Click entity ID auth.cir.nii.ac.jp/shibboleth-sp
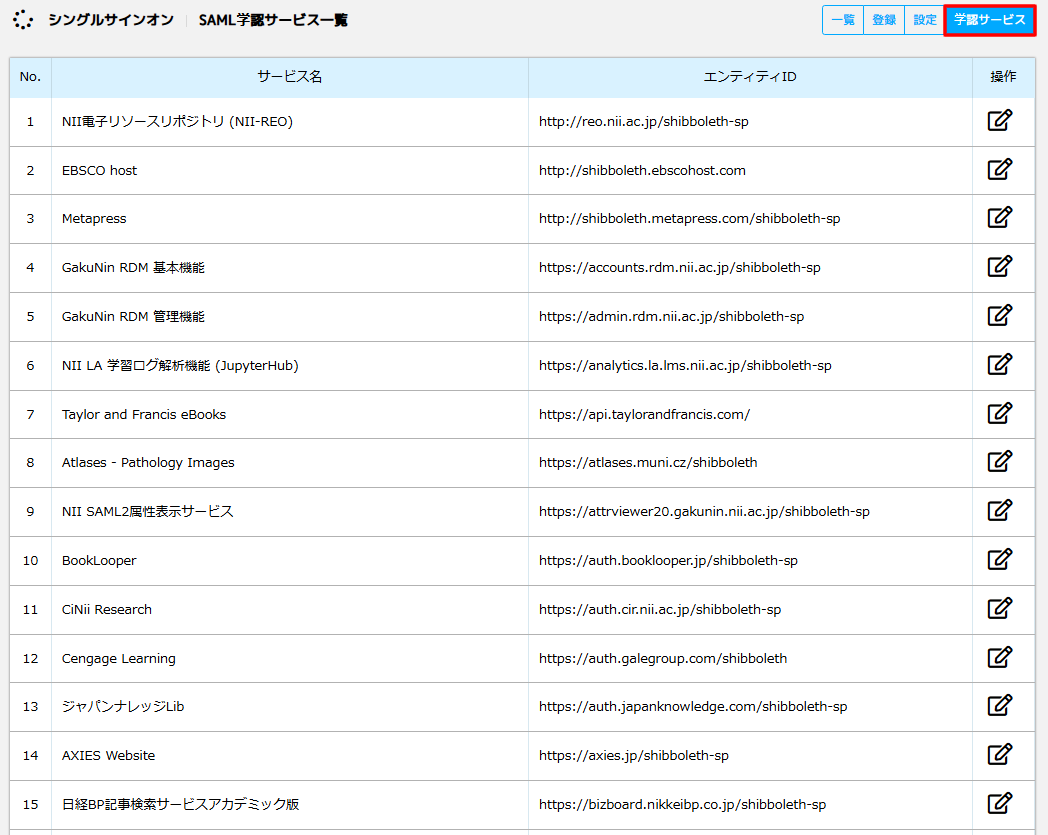1048x835 pixels. click(660, 610)
